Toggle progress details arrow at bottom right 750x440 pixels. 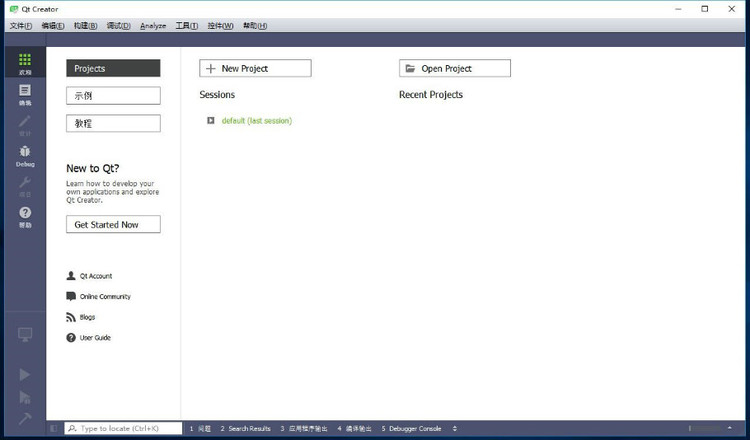[729, 428]
